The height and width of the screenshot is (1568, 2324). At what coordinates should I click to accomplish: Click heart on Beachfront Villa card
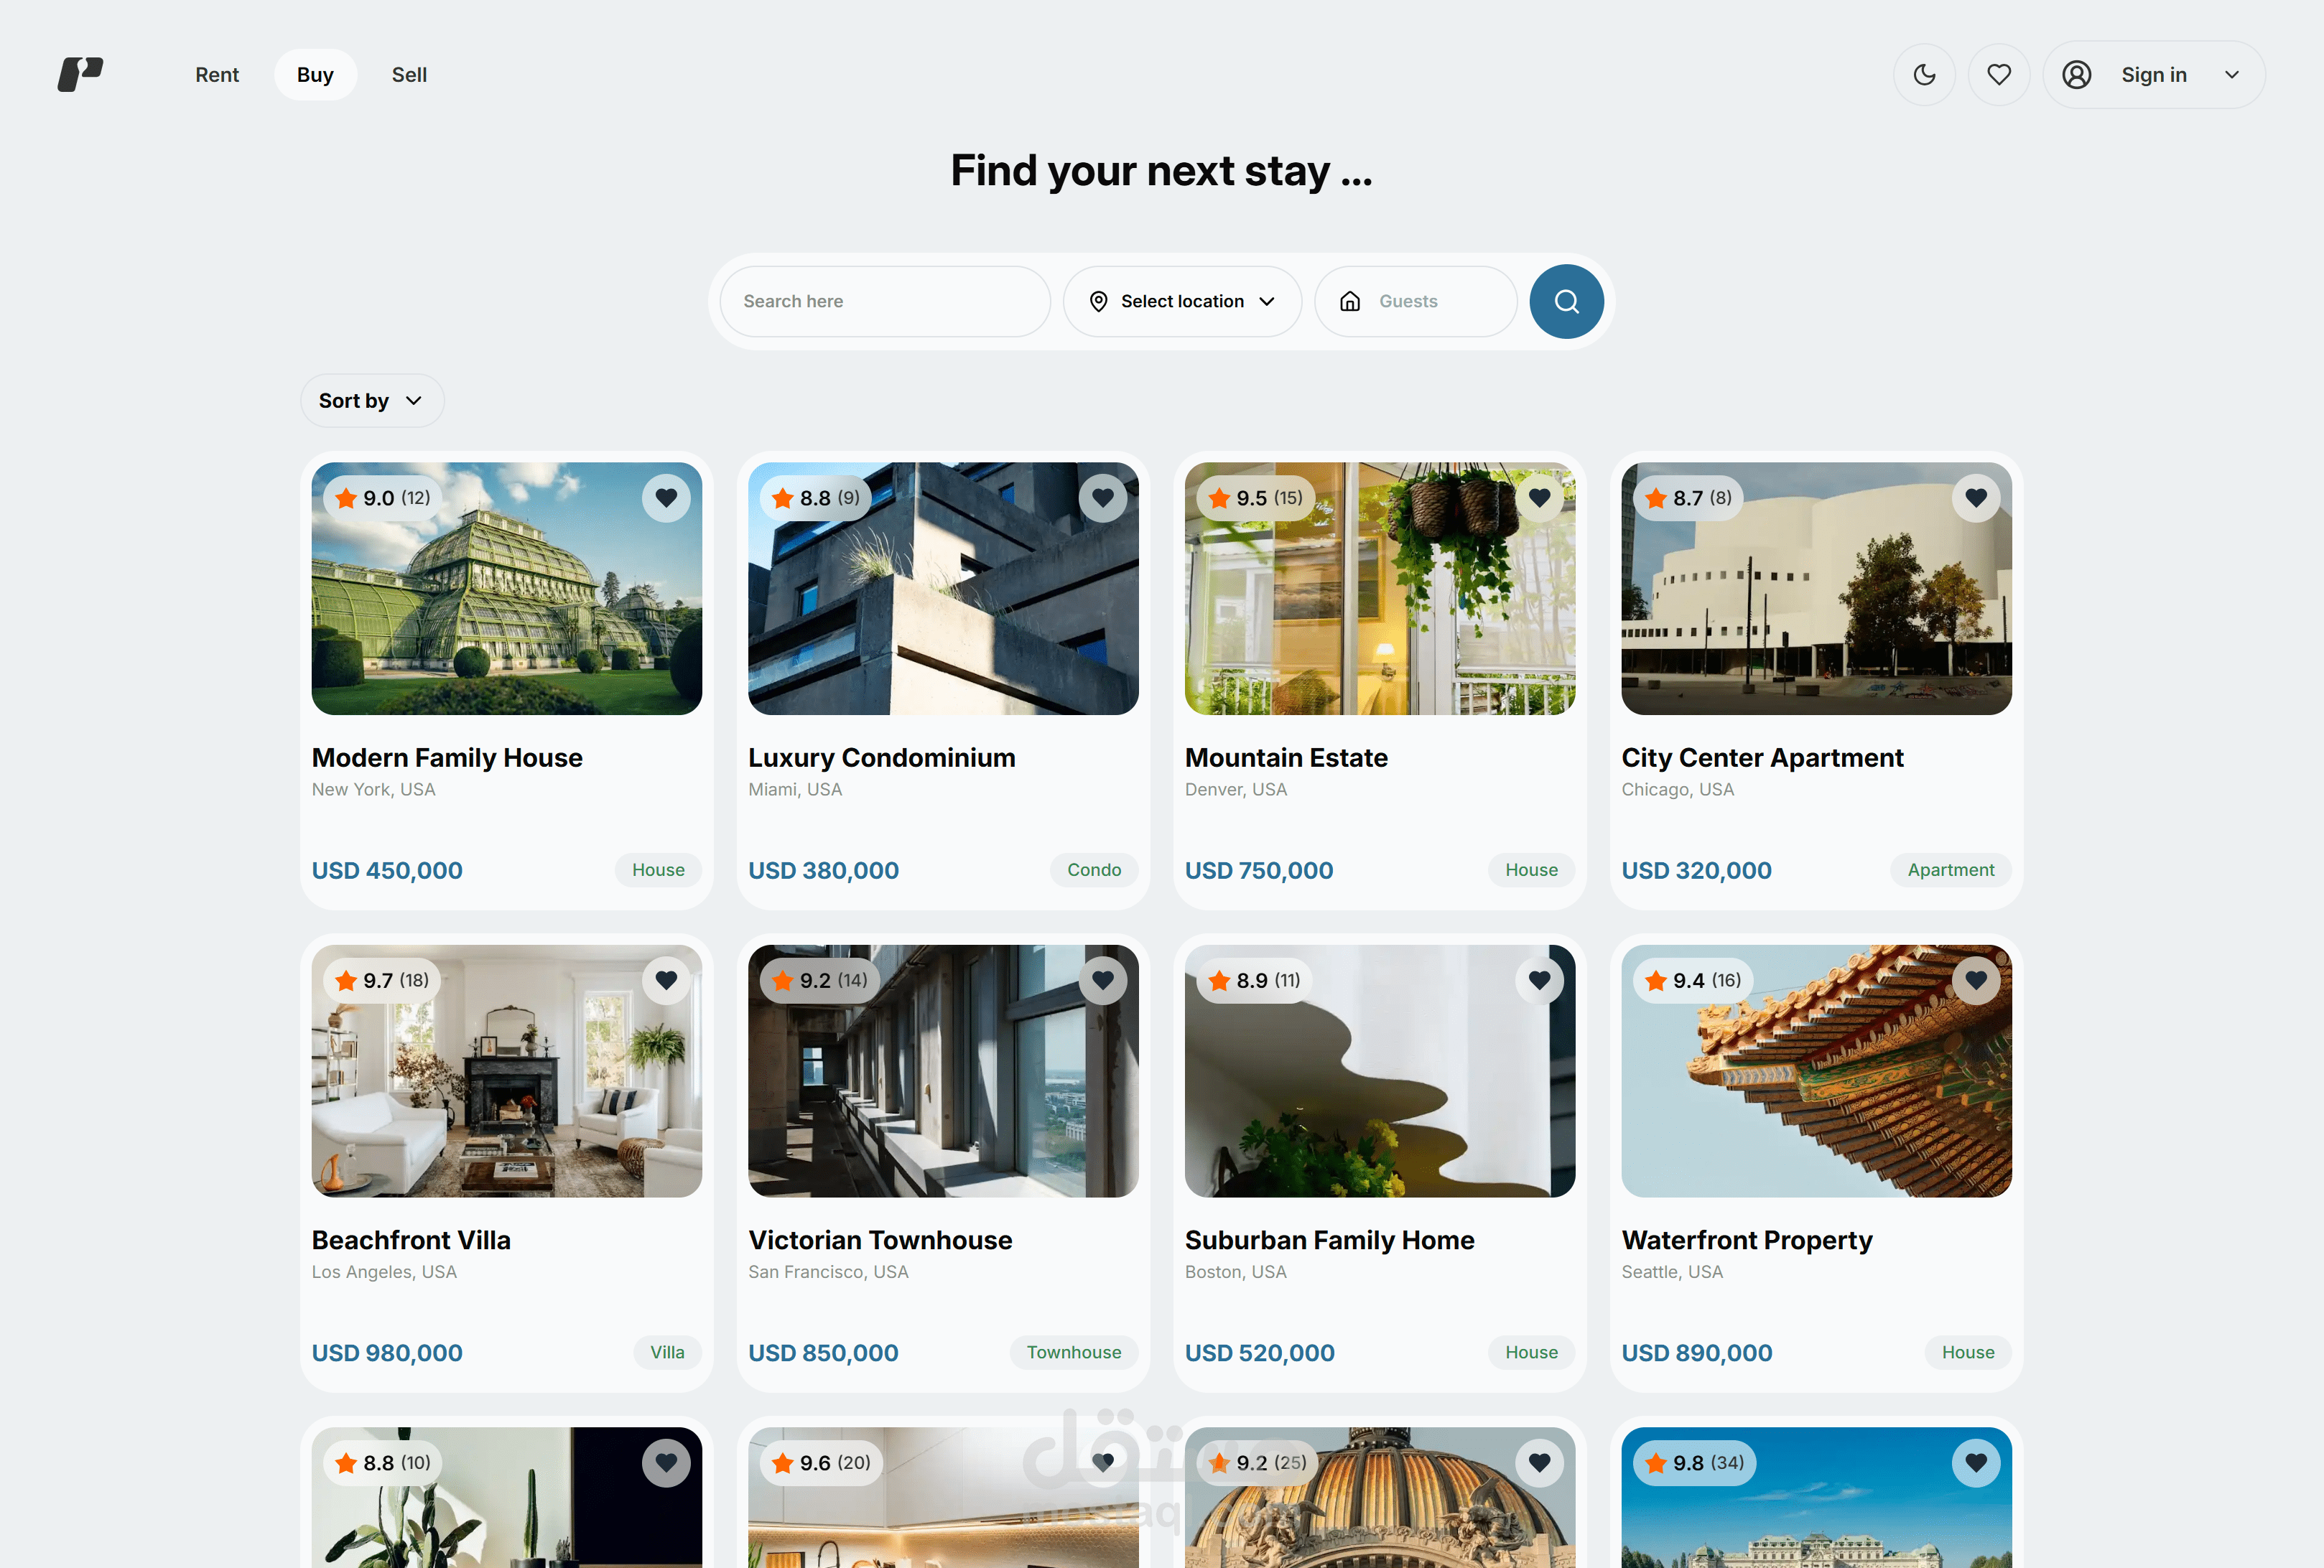[666, 980]
